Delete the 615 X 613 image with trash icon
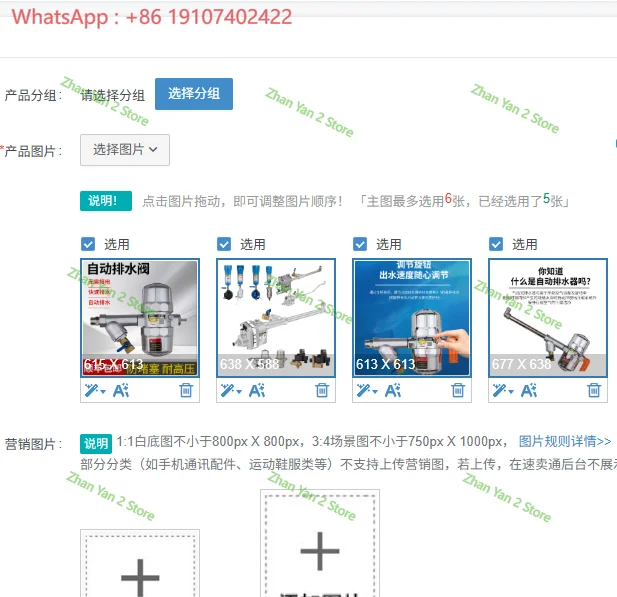617x597 pixels. tap(186, 390)
